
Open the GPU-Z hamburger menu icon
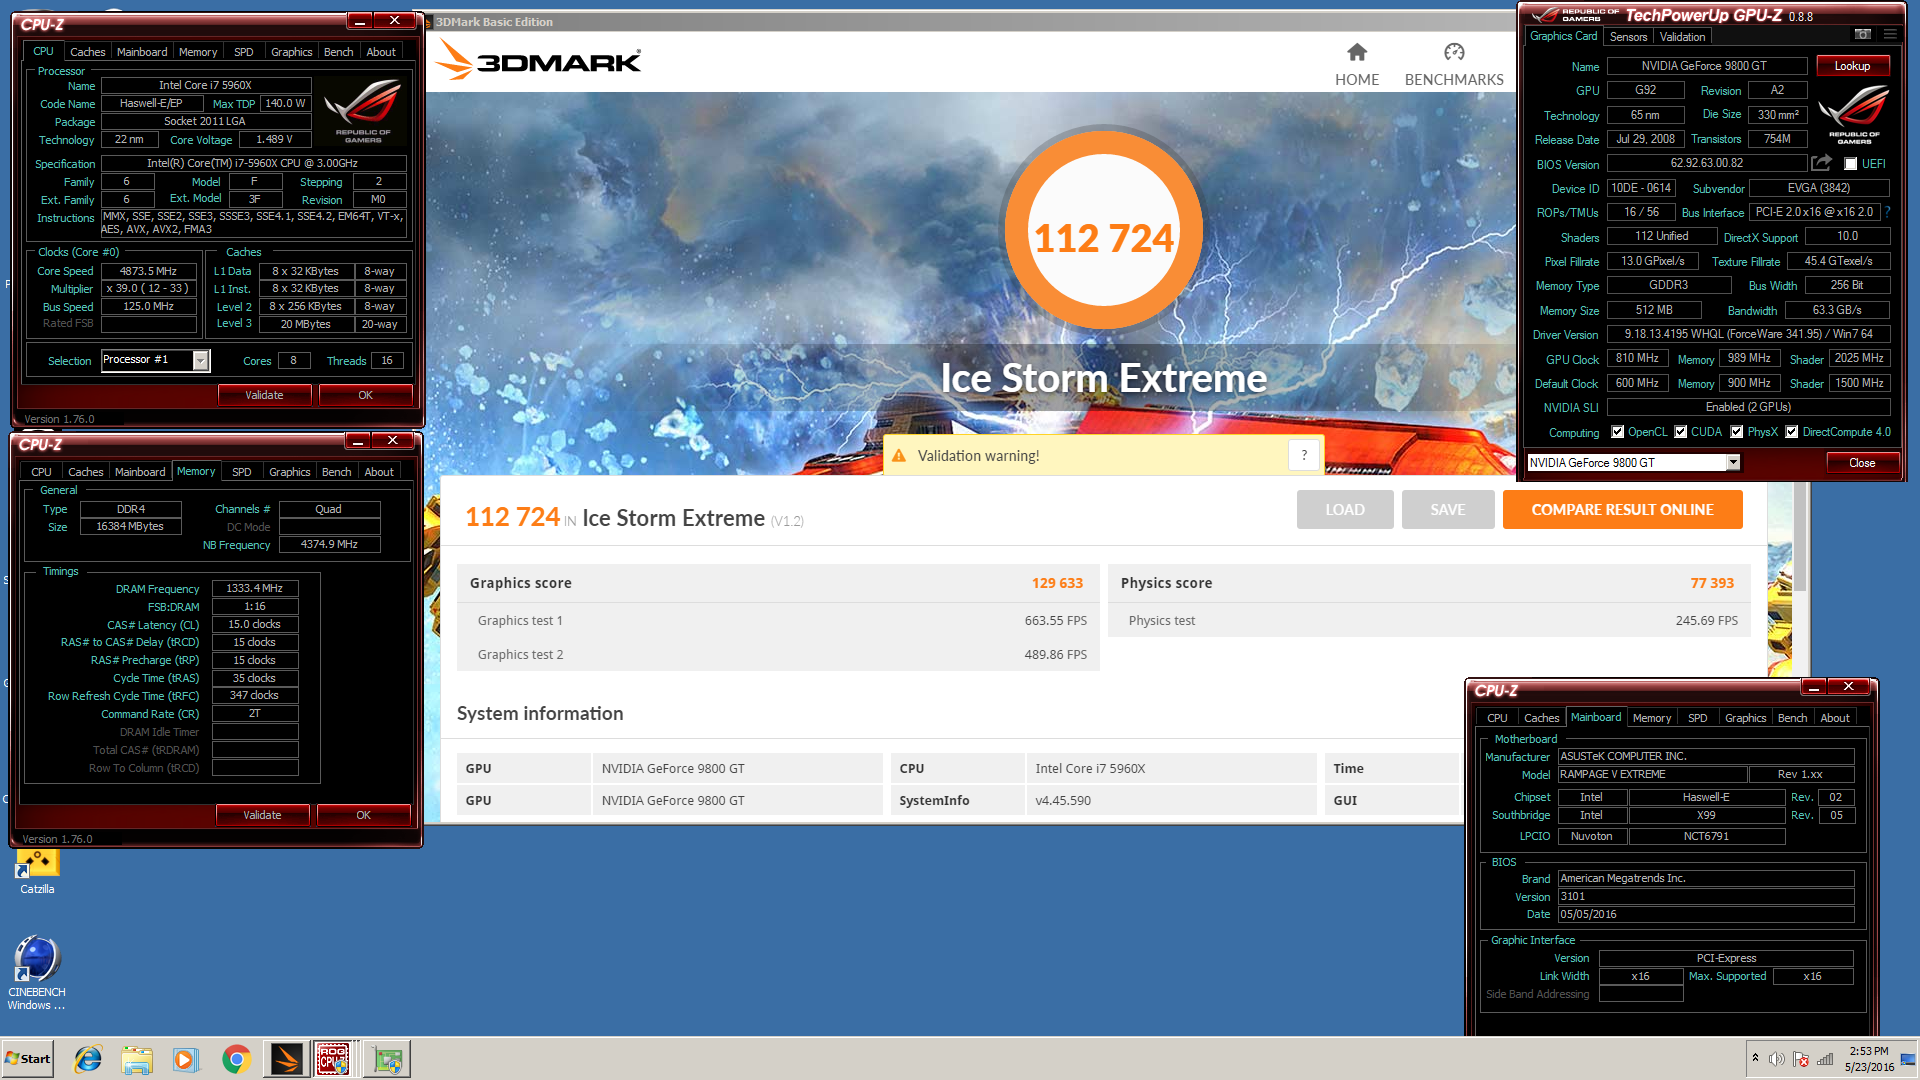pyautogui.click(x=1890, y=35)
